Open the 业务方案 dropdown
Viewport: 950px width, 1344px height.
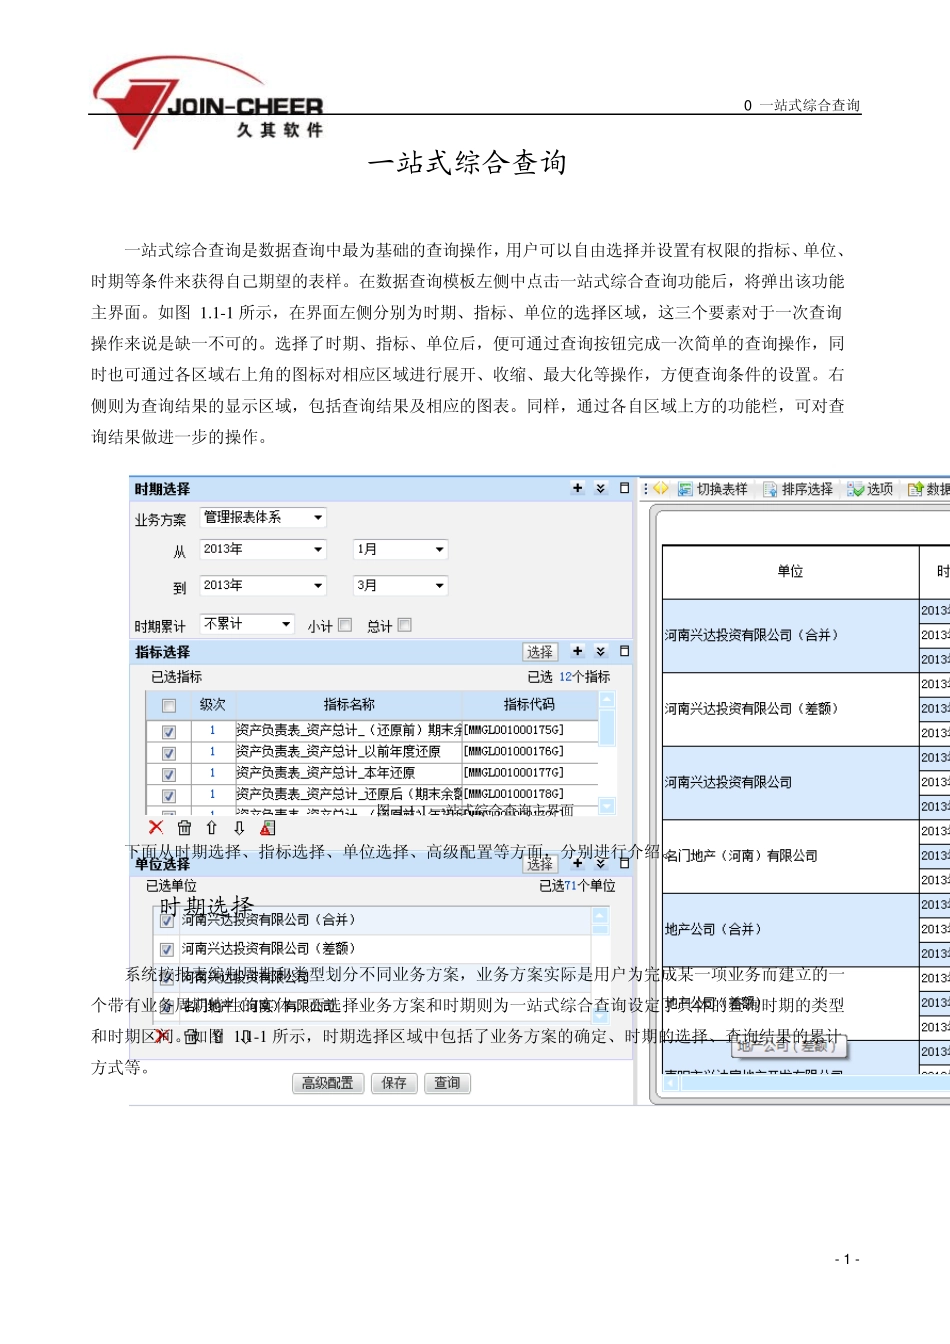click(x=263, y=517)
